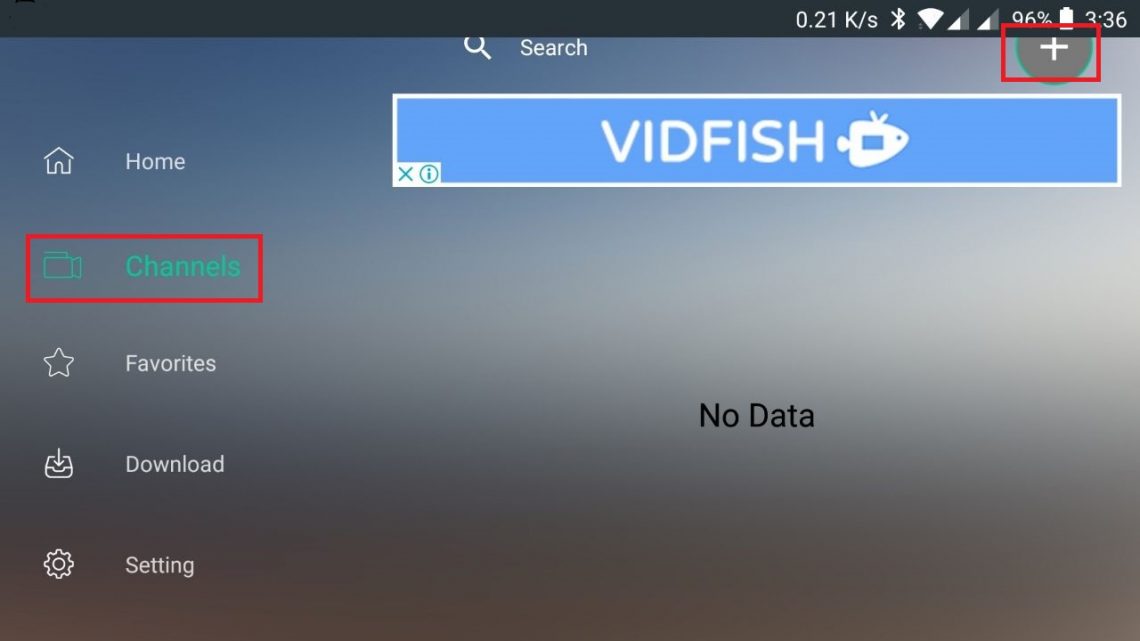Tap the plus add channel button
1140x641 pixels.
point(1053,49)
